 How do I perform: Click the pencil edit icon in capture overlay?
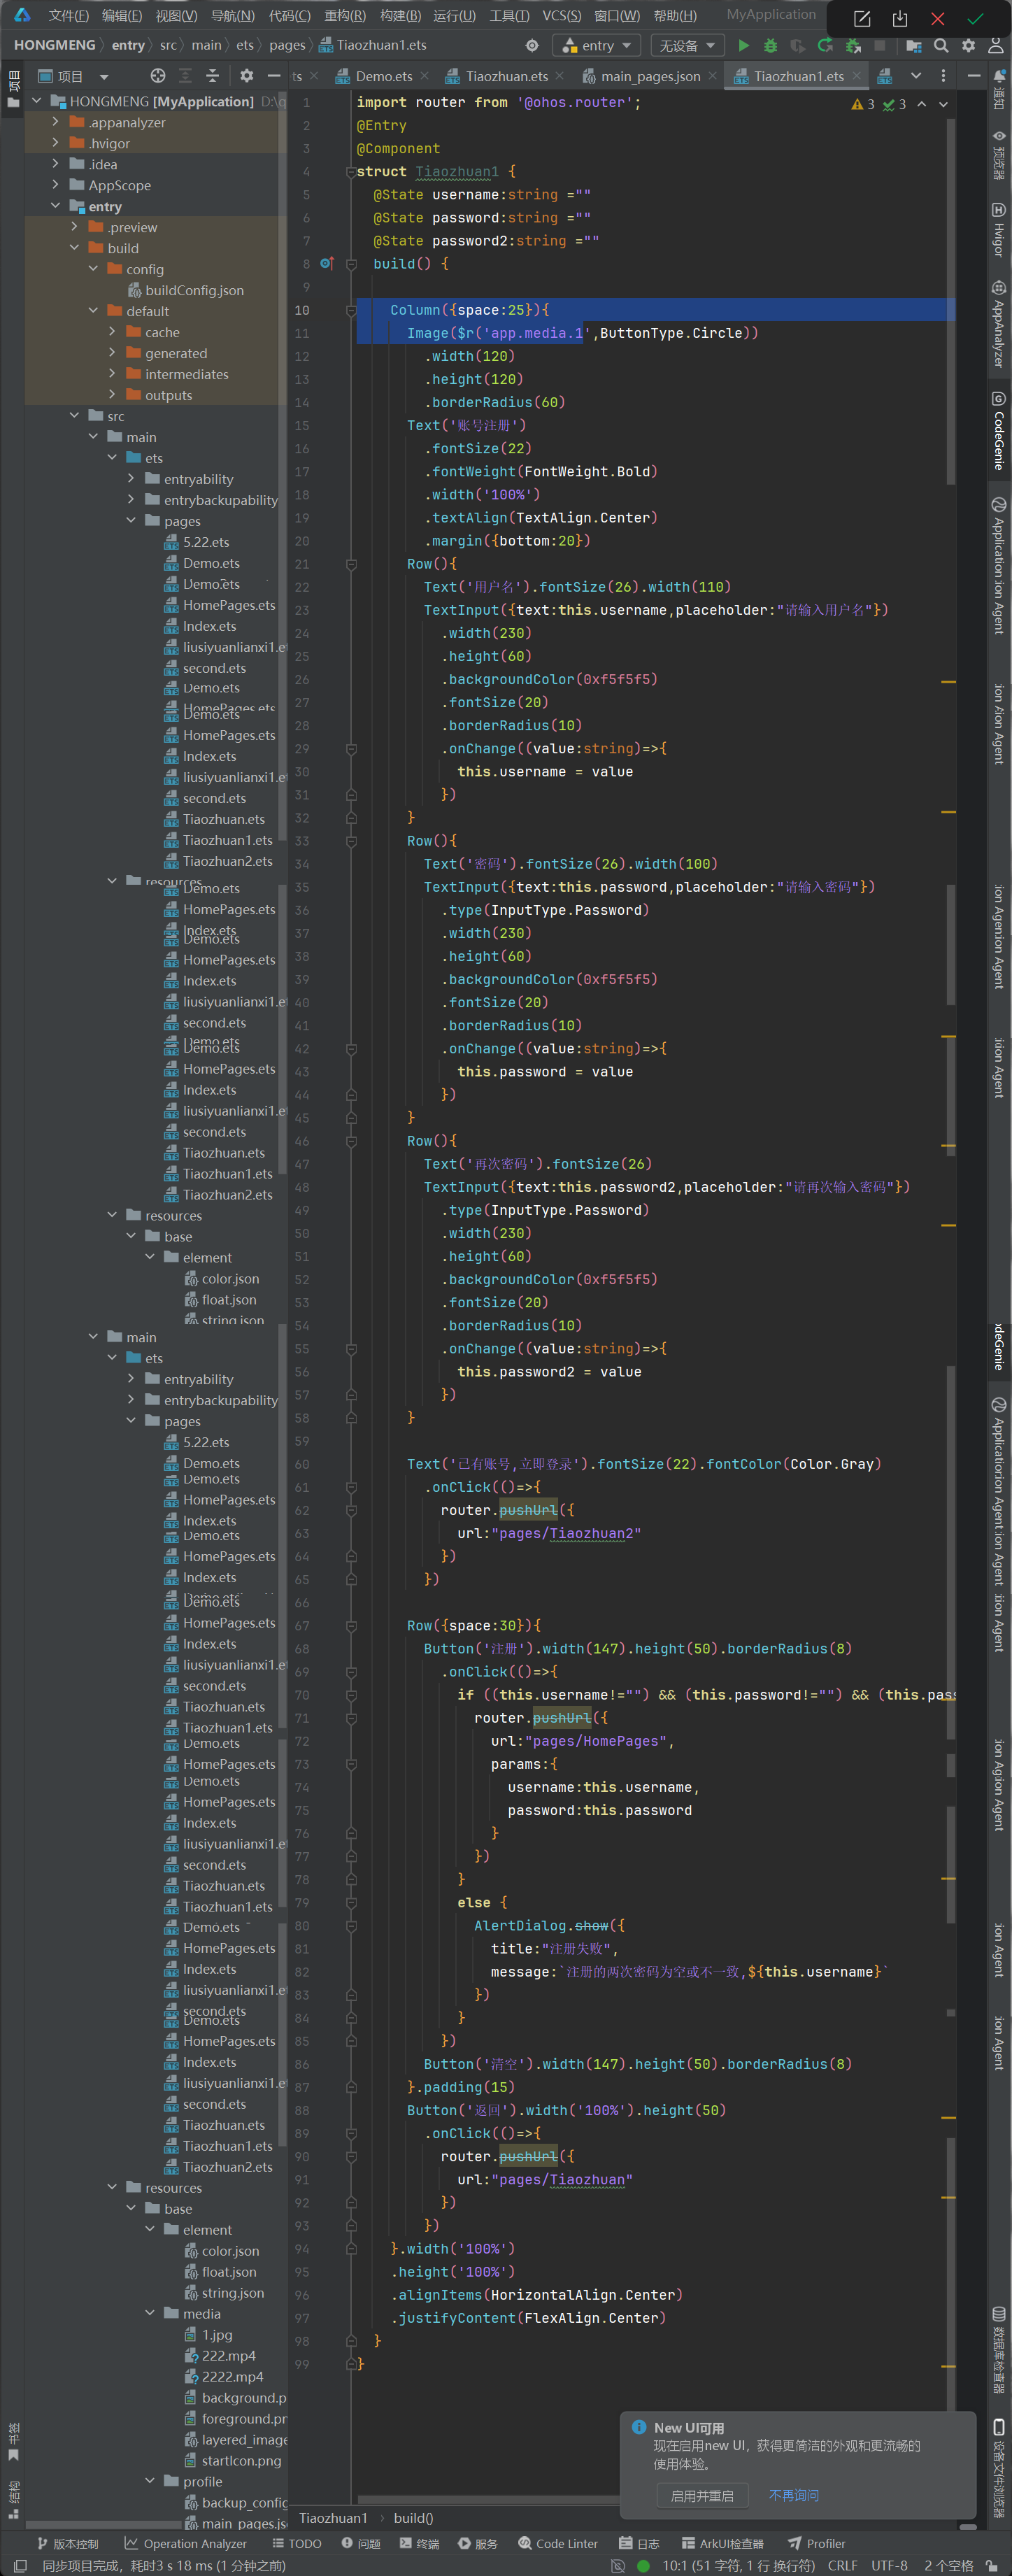click(x=862, y=19)
